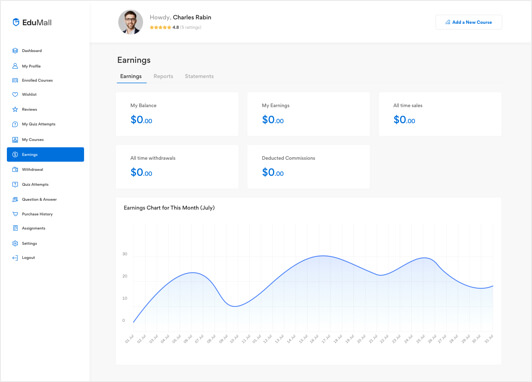The height and width of the screenshot is (382, 532).
Task: Click the Earnings page heading
Action: (134, 60)
